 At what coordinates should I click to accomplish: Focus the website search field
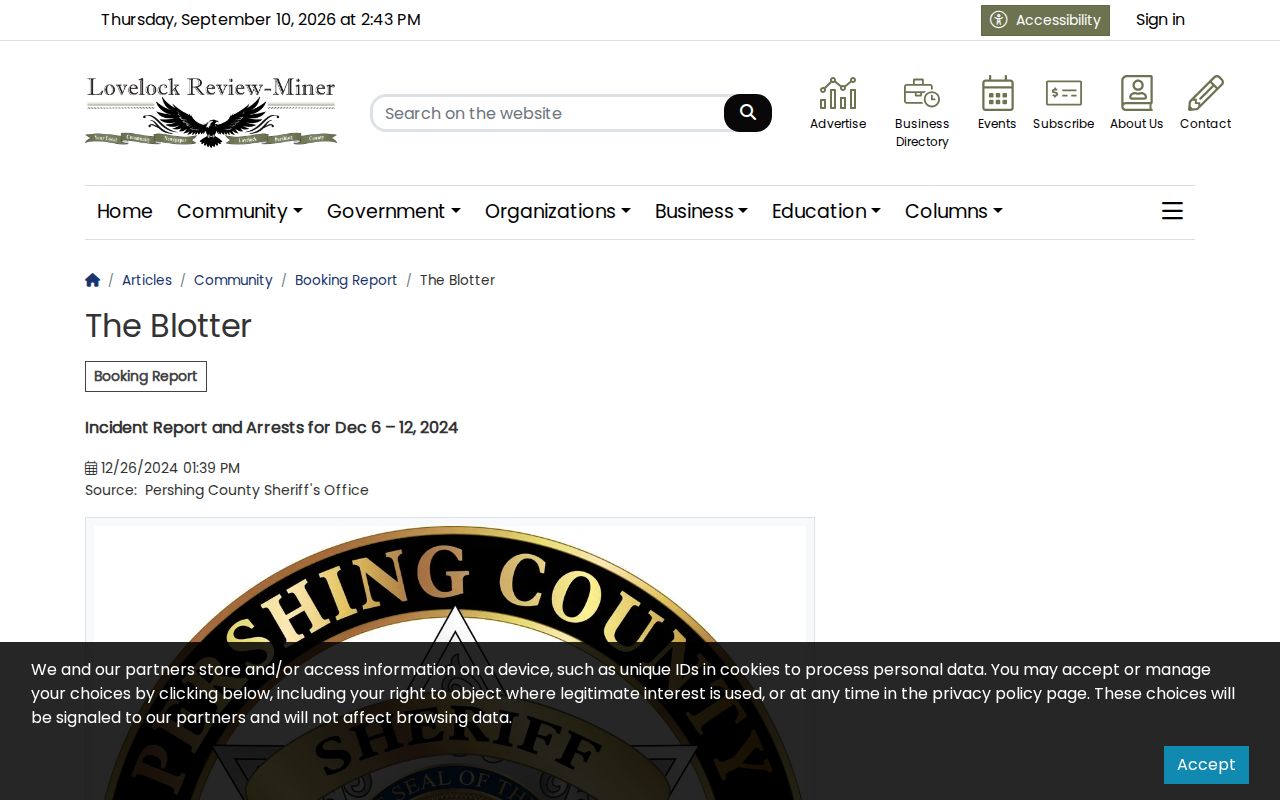[548, 113]
